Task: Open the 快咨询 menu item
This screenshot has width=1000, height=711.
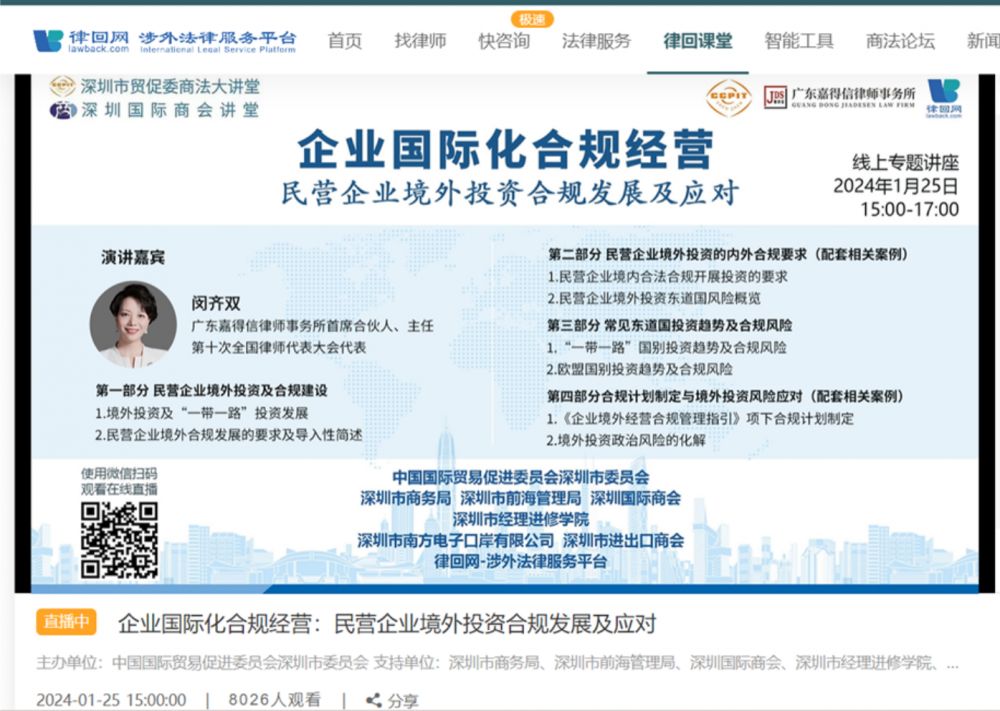Action: (504, 41)
